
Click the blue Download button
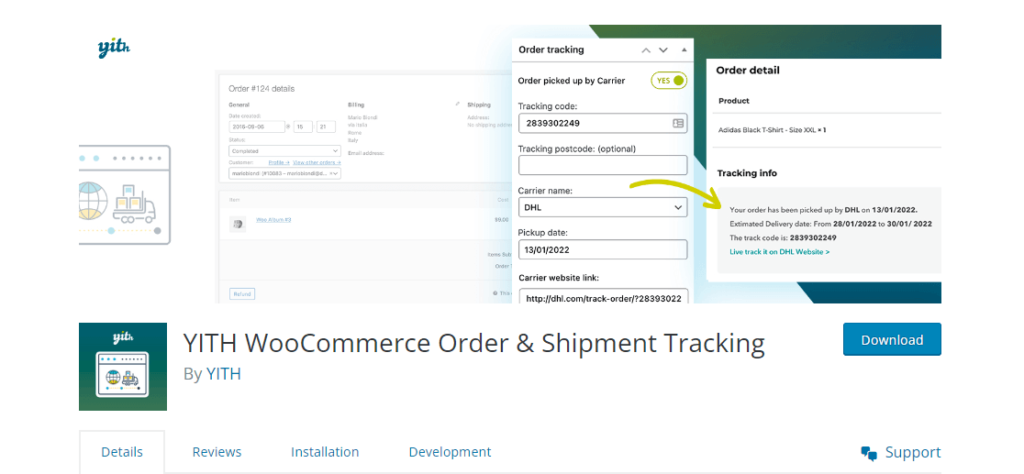click(x=892, y=340)
